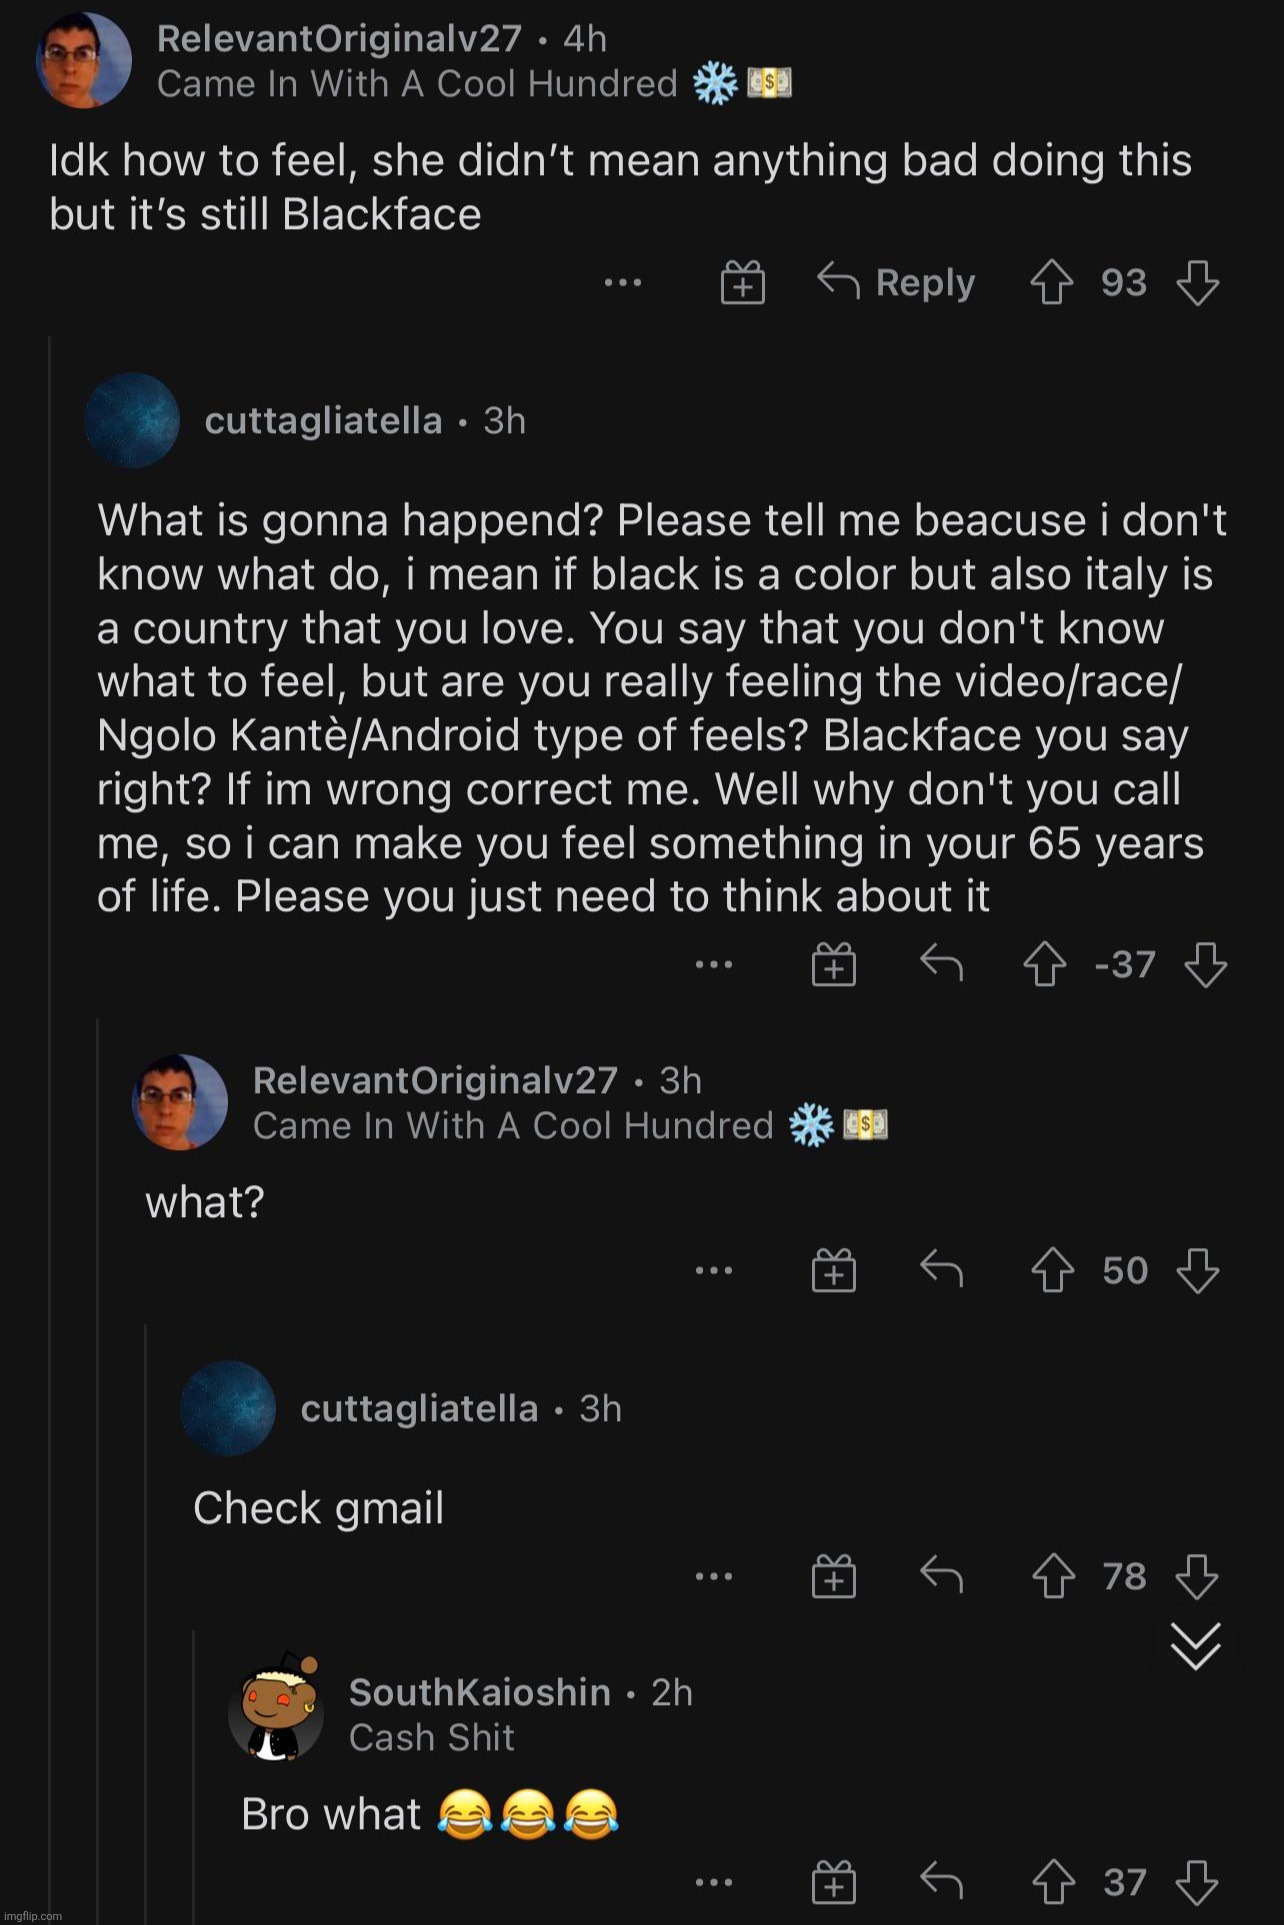This screenshot has height=1925, width=1284.
Task: Upvote the comment scored -37
Action: [1045, 965]
